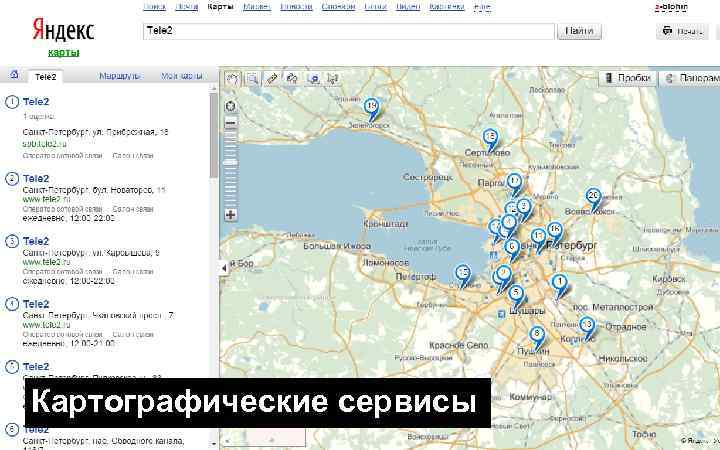The image size is (720, 450).
Task: Open Почта in top navigation
Action: pos(186,6)
